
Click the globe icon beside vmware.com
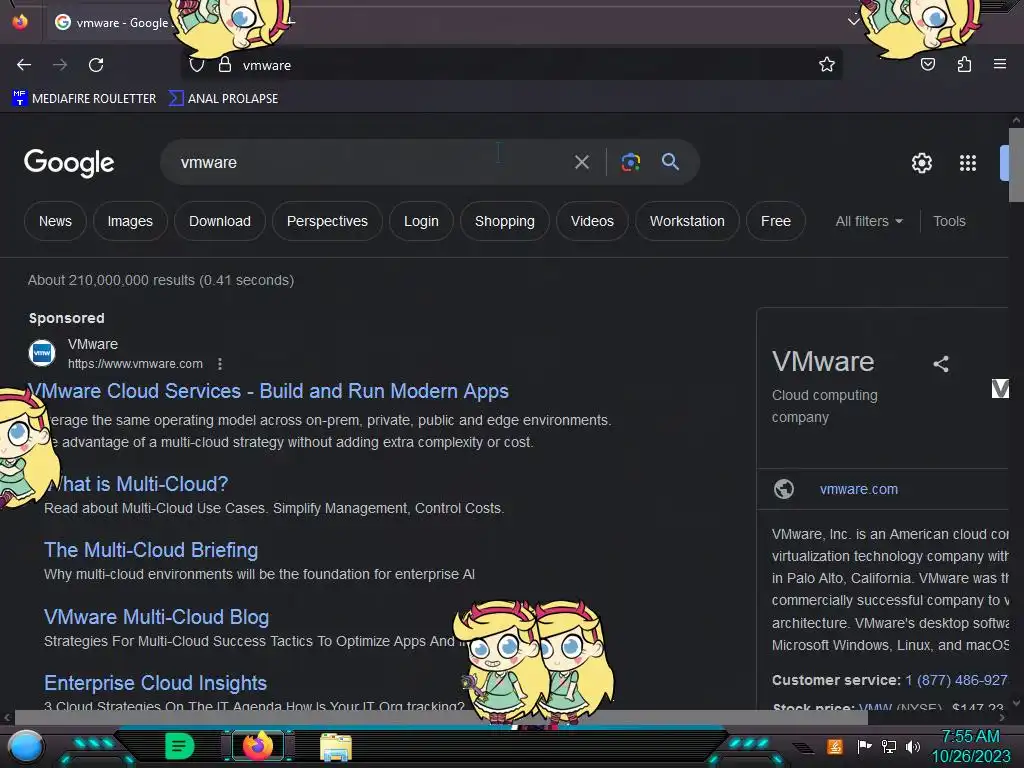click(x=784, y=488)
